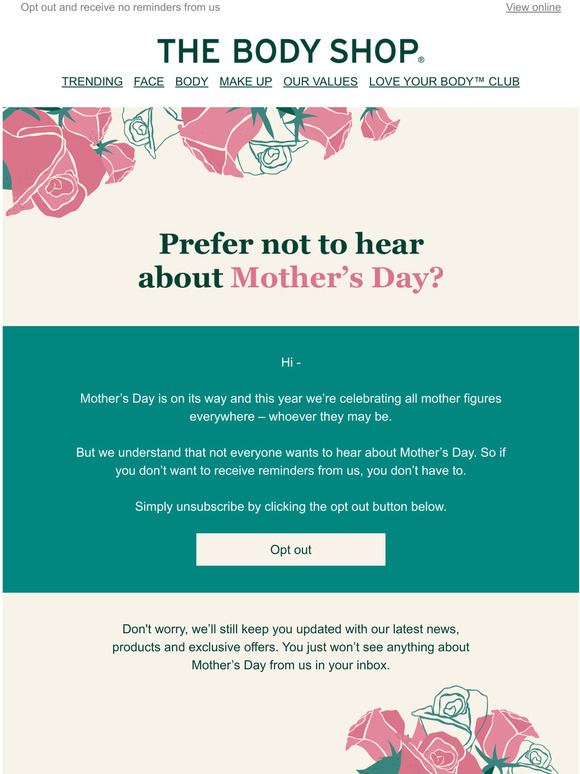Open the MAKE UP navigation link
The image size is (580, 774).
246,81
